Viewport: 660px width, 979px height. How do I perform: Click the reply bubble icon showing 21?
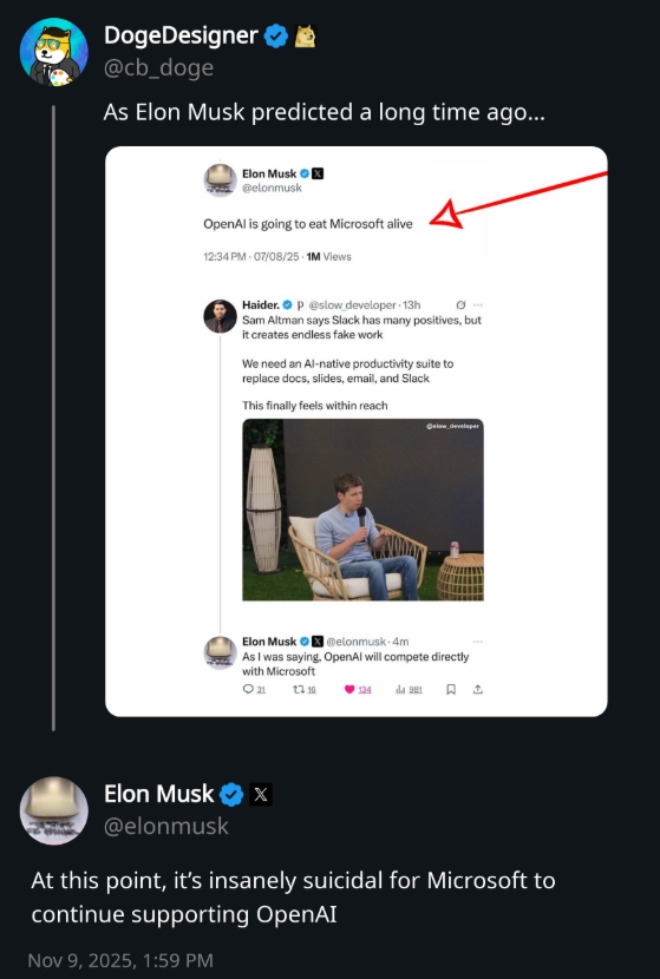pos(248,689)
